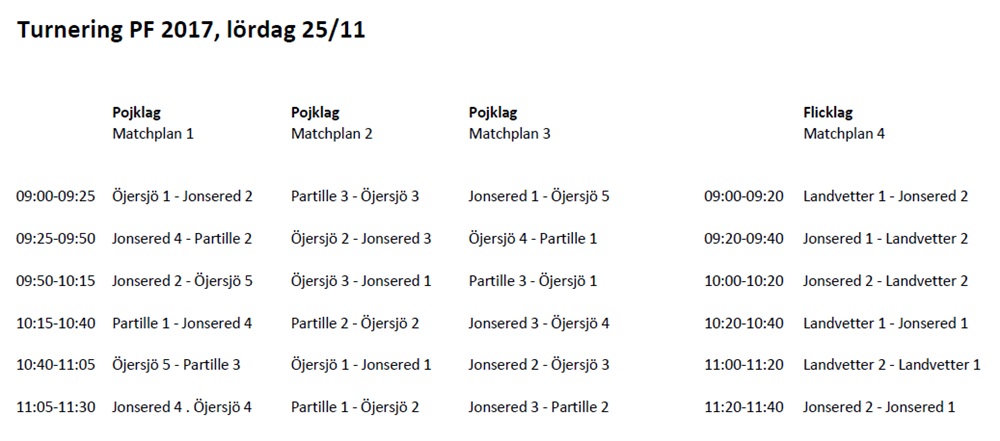Click the time slot 10:40-11:05

[x=55, y=365]
